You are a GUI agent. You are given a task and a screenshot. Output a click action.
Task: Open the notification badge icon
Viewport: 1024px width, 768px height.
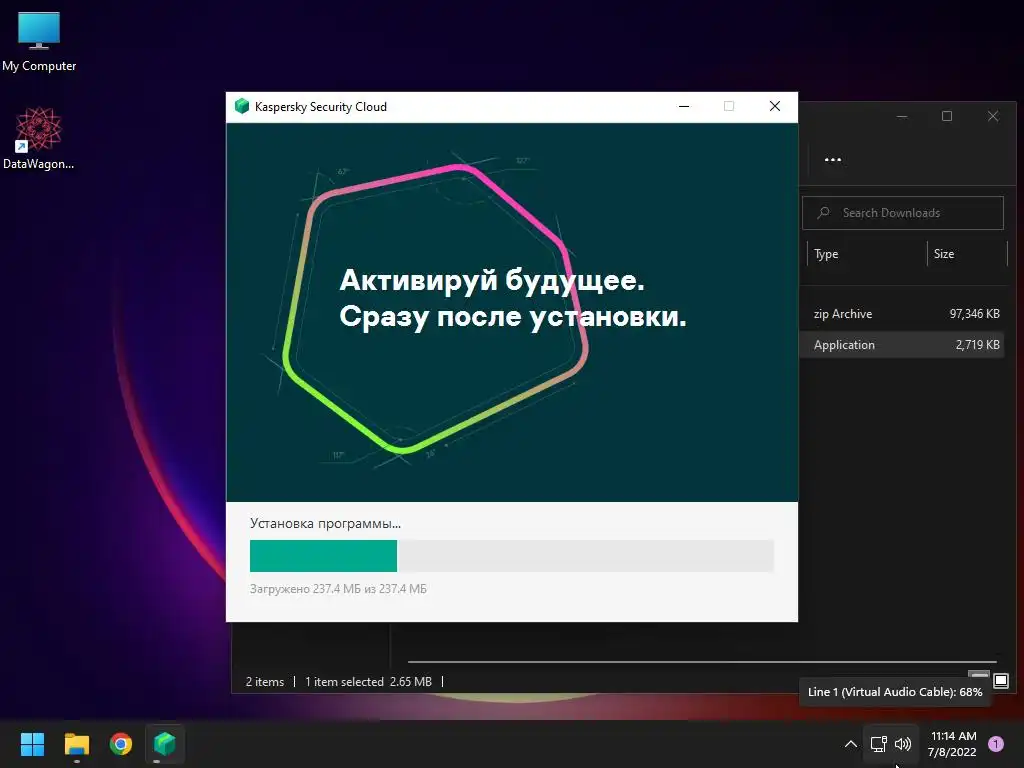coord(996,744)
